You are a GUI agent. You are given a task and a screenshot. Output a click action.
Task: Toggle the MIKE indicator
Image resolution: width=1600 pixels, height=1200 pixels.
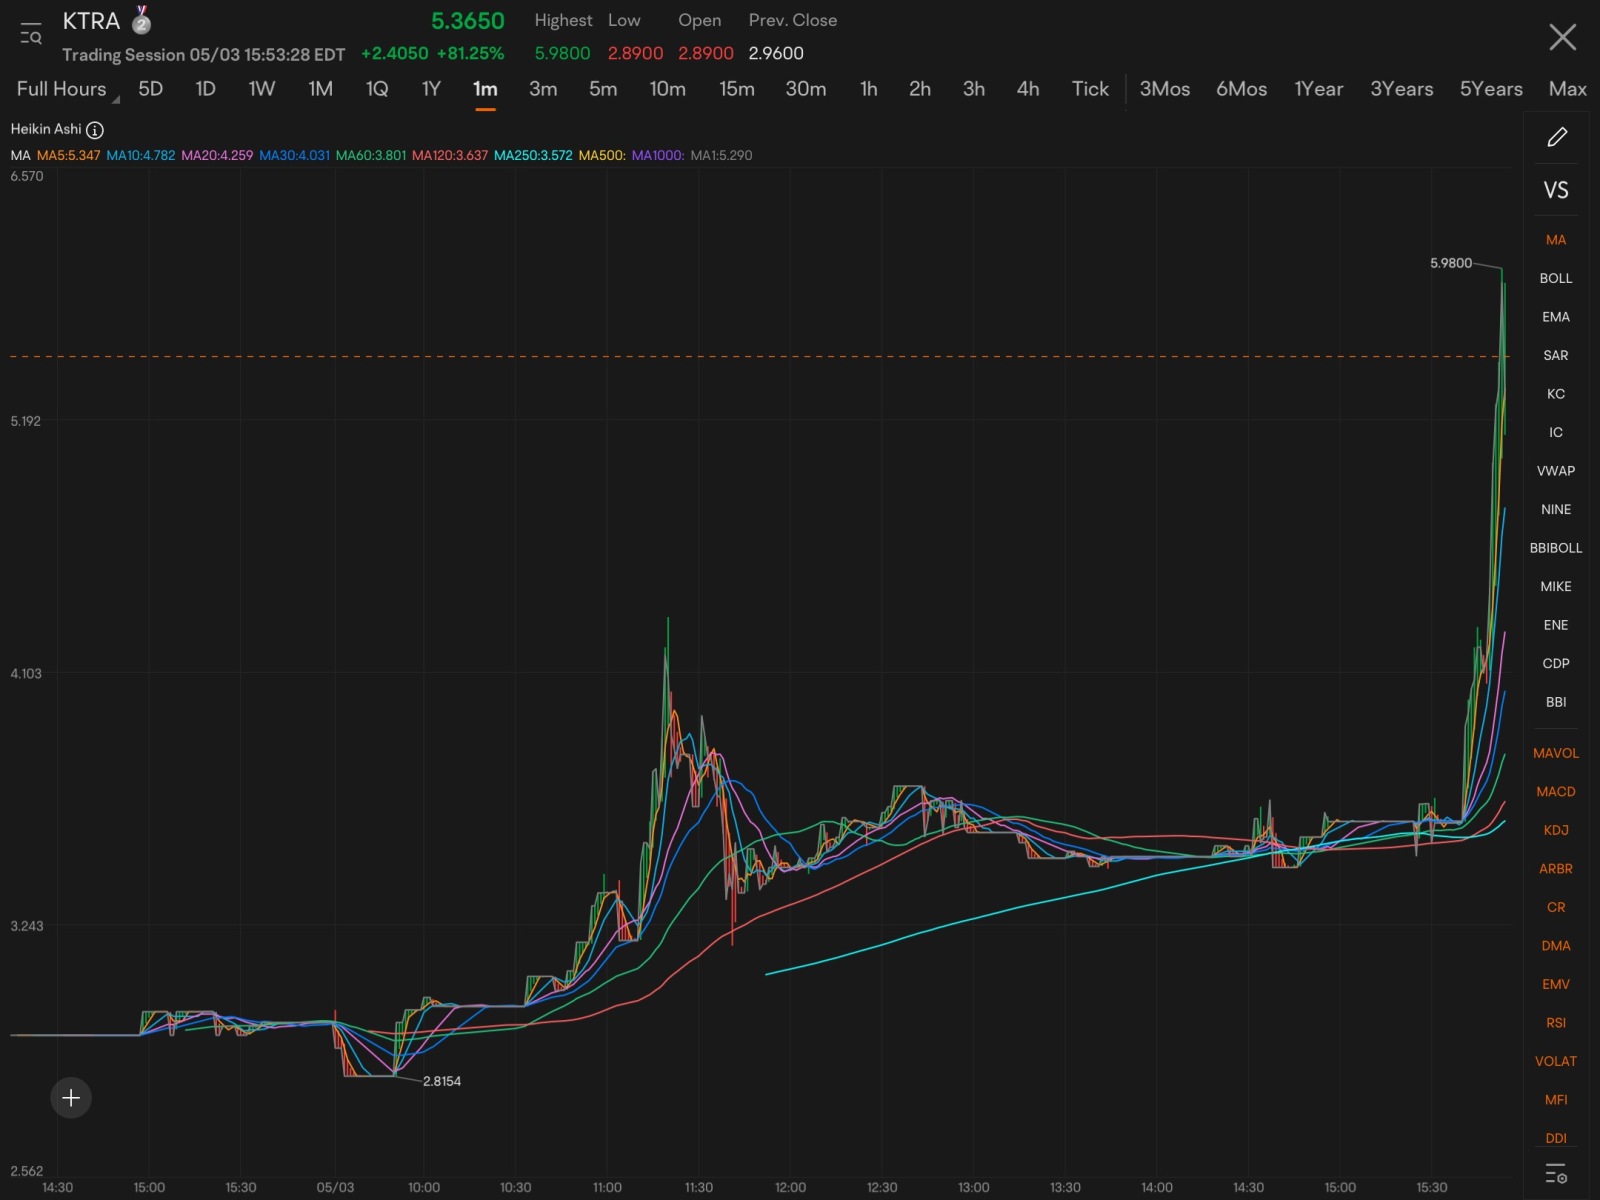coord(1556,586)
